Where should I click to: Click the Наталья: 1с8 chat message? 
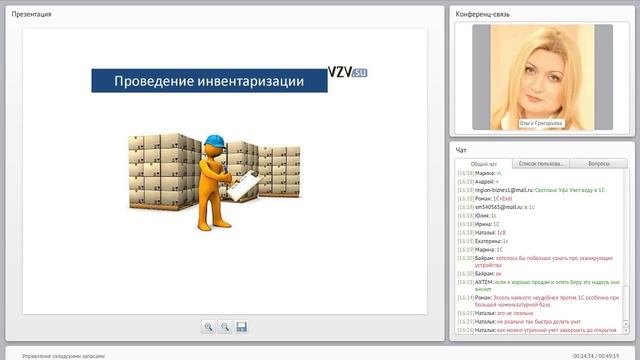pos(481,233)
